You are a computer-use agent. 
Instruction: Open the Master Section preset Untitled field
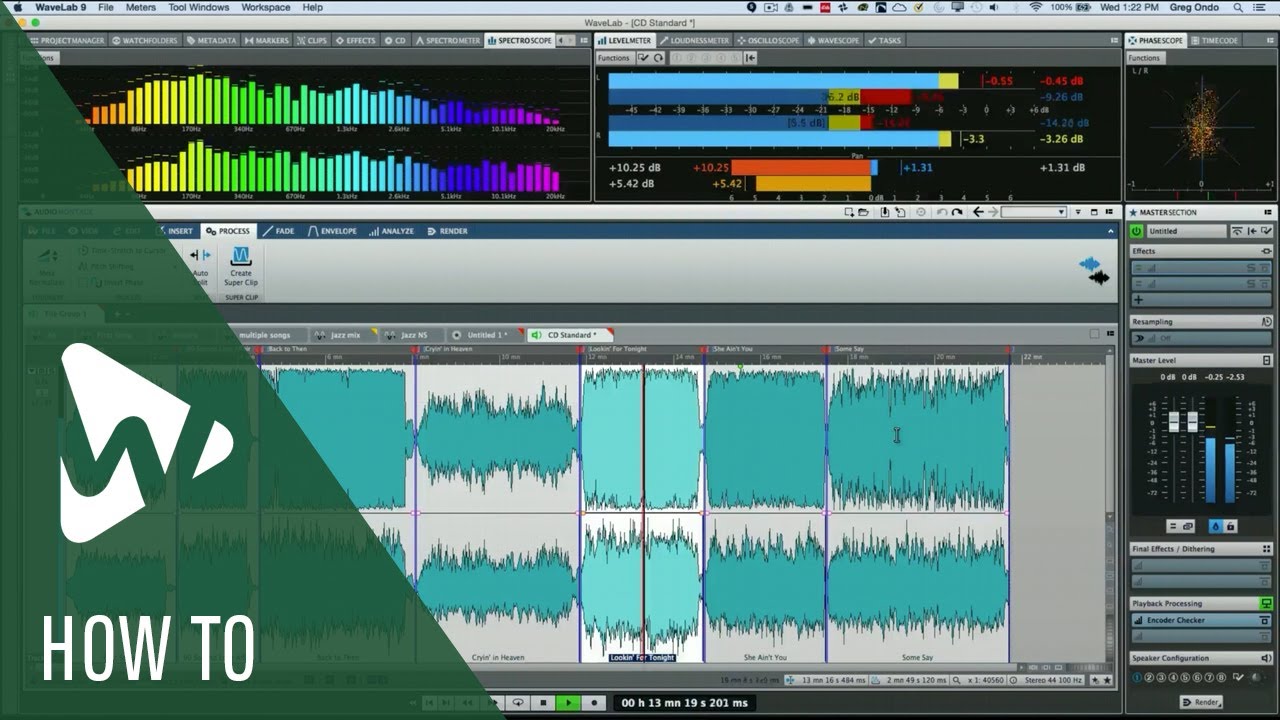coord(1187,231)
